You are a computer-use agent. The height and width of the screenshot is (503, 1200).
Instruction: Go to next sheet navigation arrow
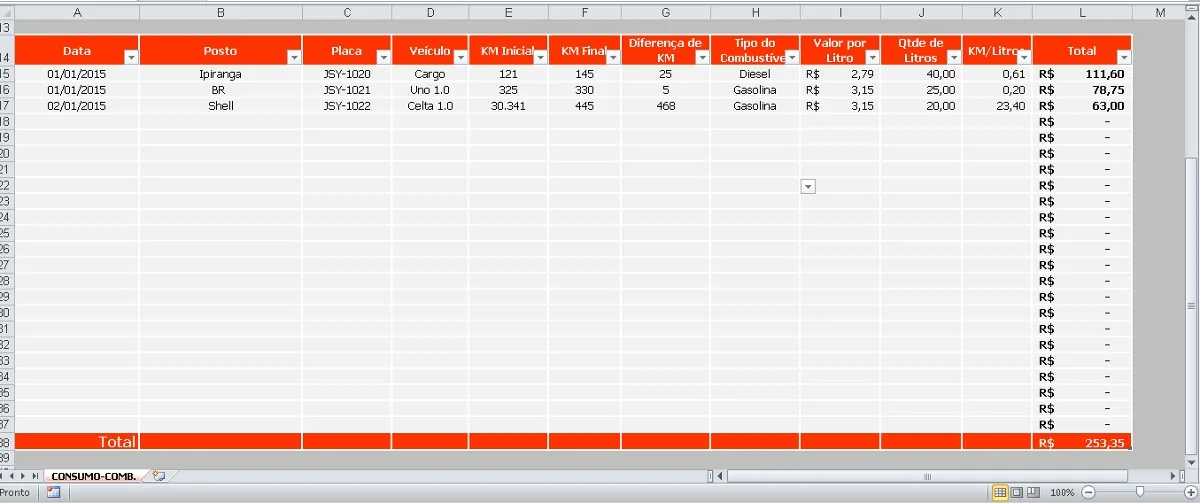click(x=25, y=476)
